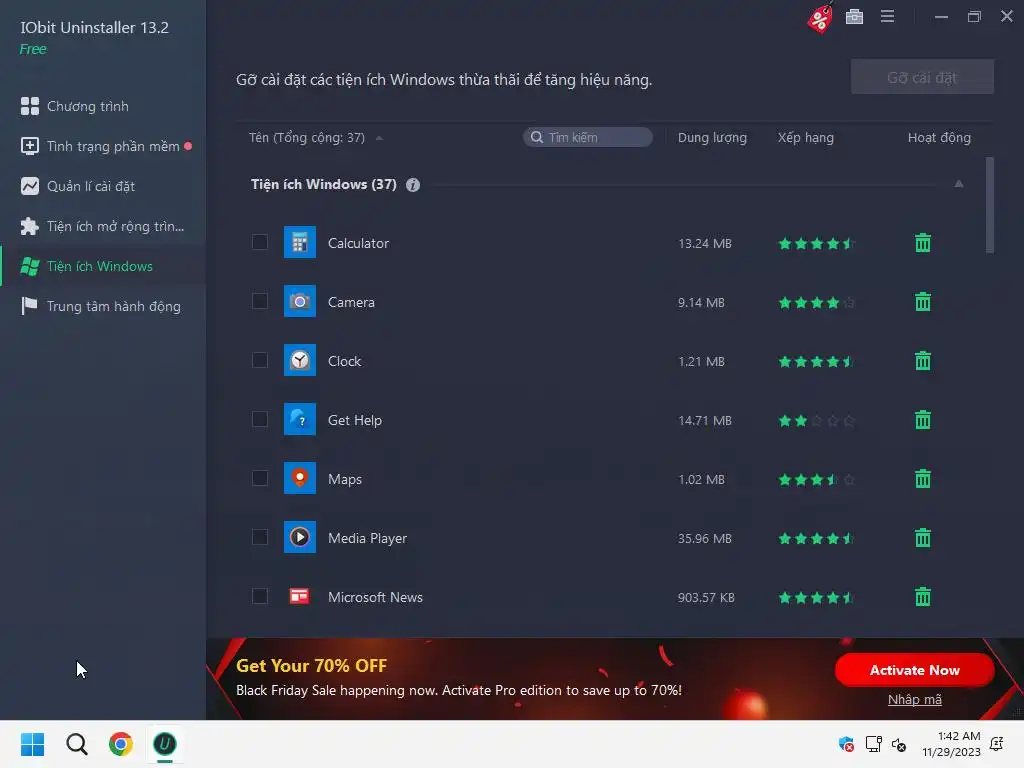
Task: Tick the Maps checkbox
Action: click(x=260, y=478)
